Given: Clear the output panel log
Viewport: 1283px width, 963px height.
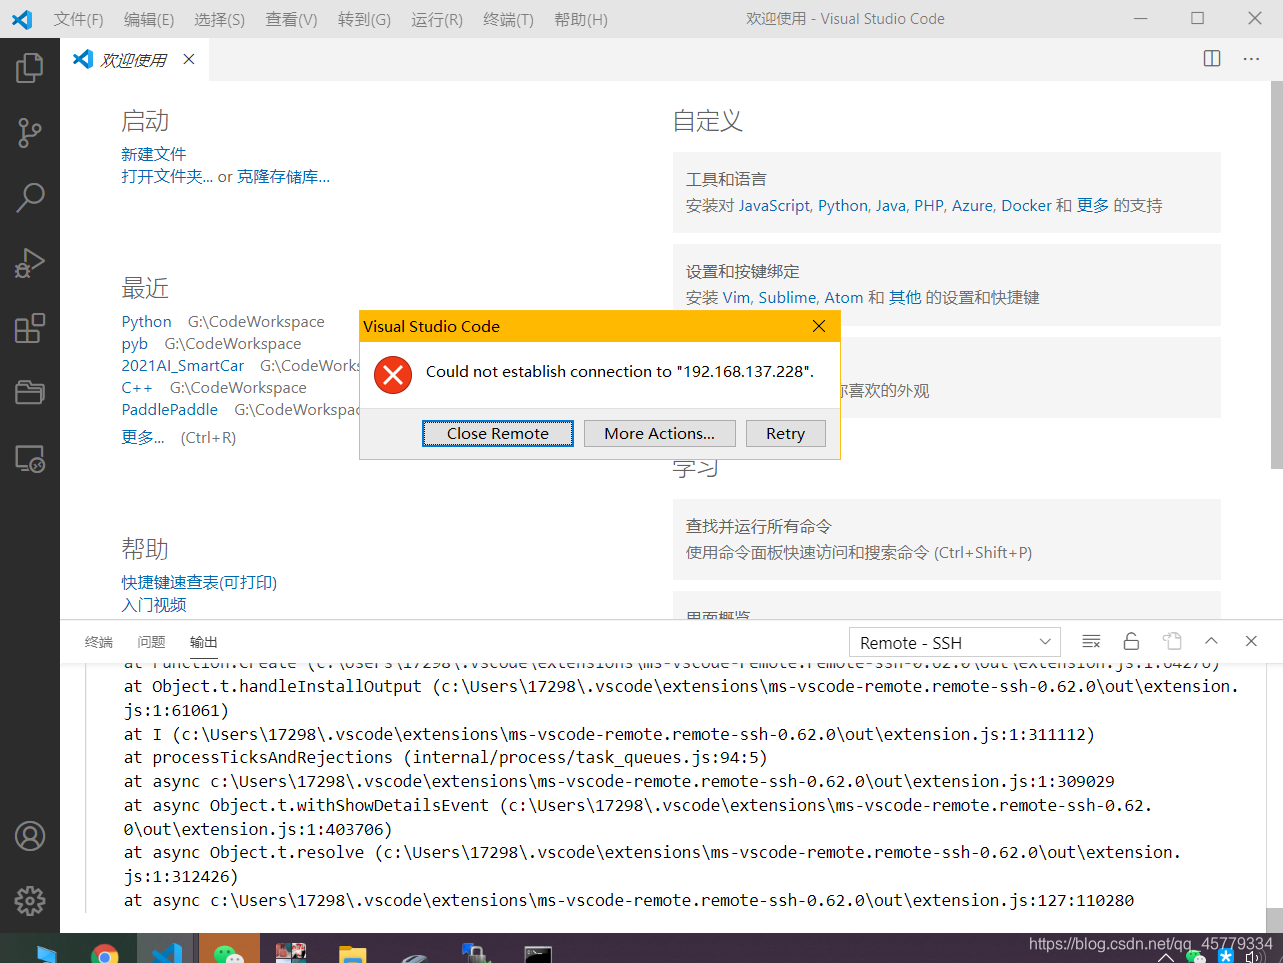Looking at the screenshot, I should (1091, 641).
